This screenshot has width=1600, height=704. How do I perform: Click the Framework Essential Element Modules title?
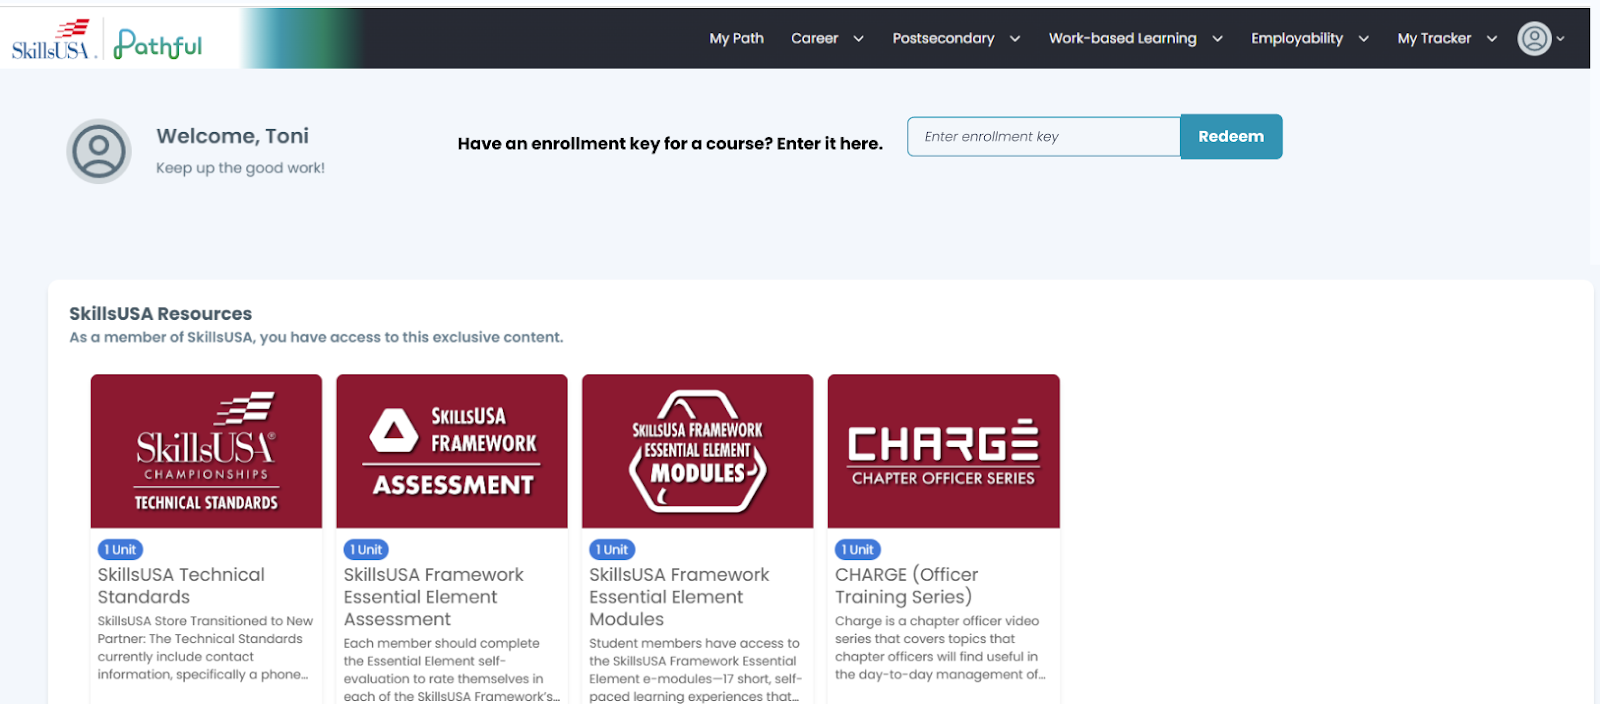[679, 597]
